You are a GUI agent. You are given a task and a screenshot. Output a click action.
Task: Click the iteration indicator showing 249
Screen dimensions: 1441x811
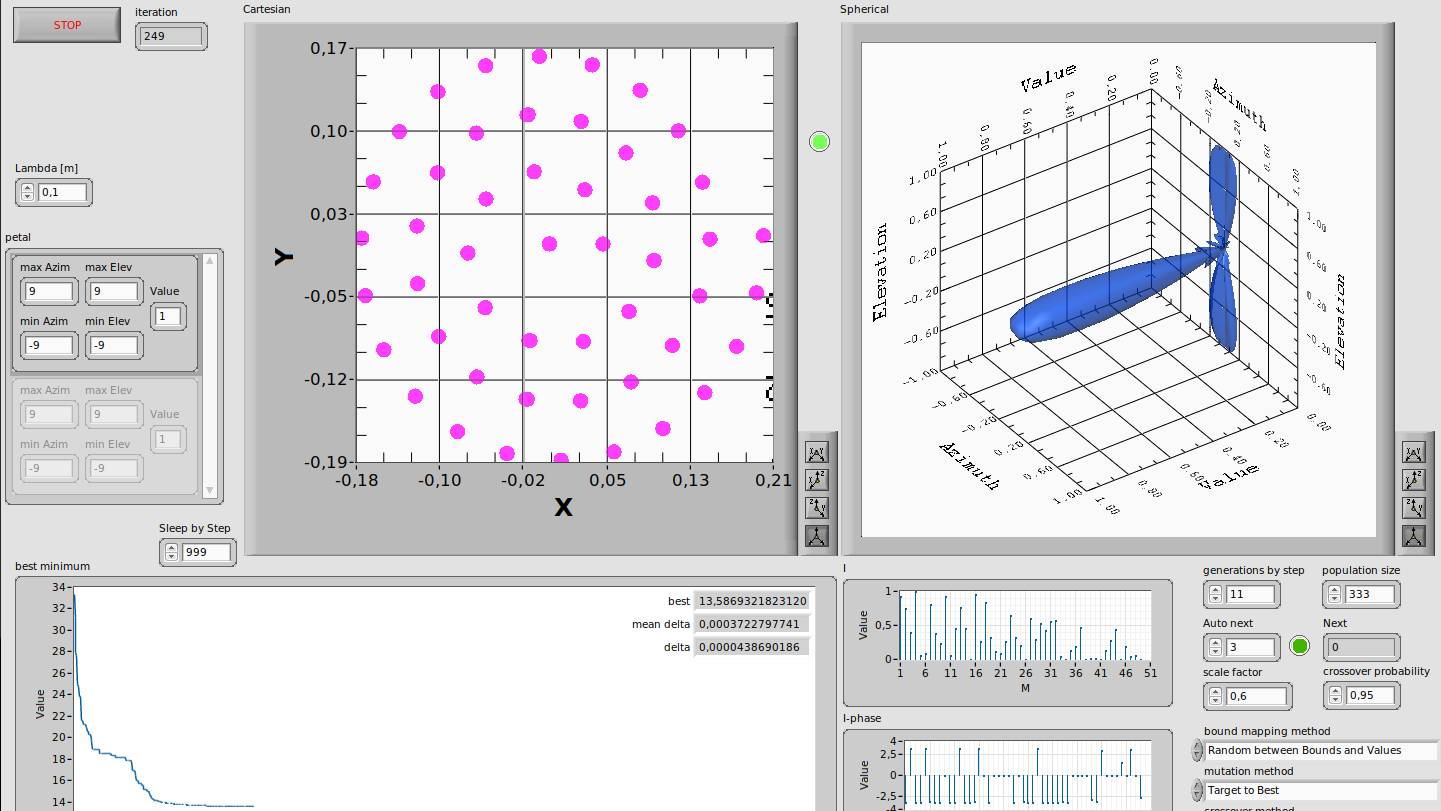171,36
